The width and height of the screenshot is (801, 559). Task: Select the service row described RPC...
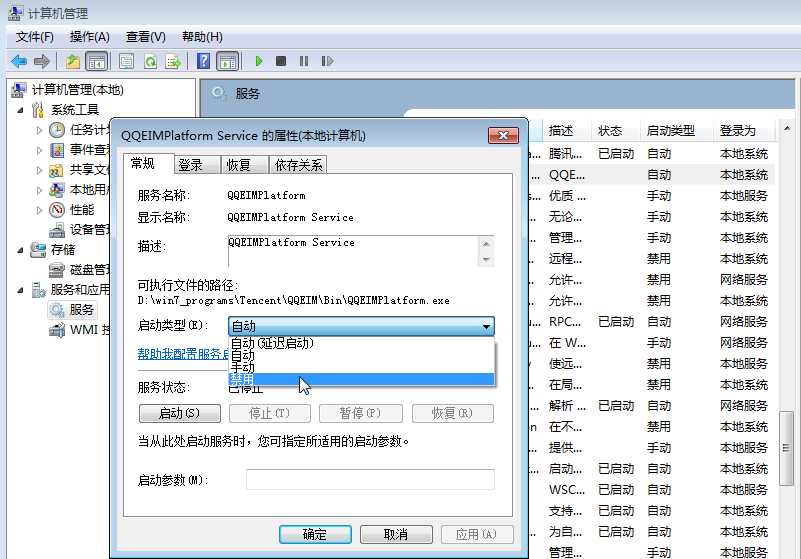(651, 322)
